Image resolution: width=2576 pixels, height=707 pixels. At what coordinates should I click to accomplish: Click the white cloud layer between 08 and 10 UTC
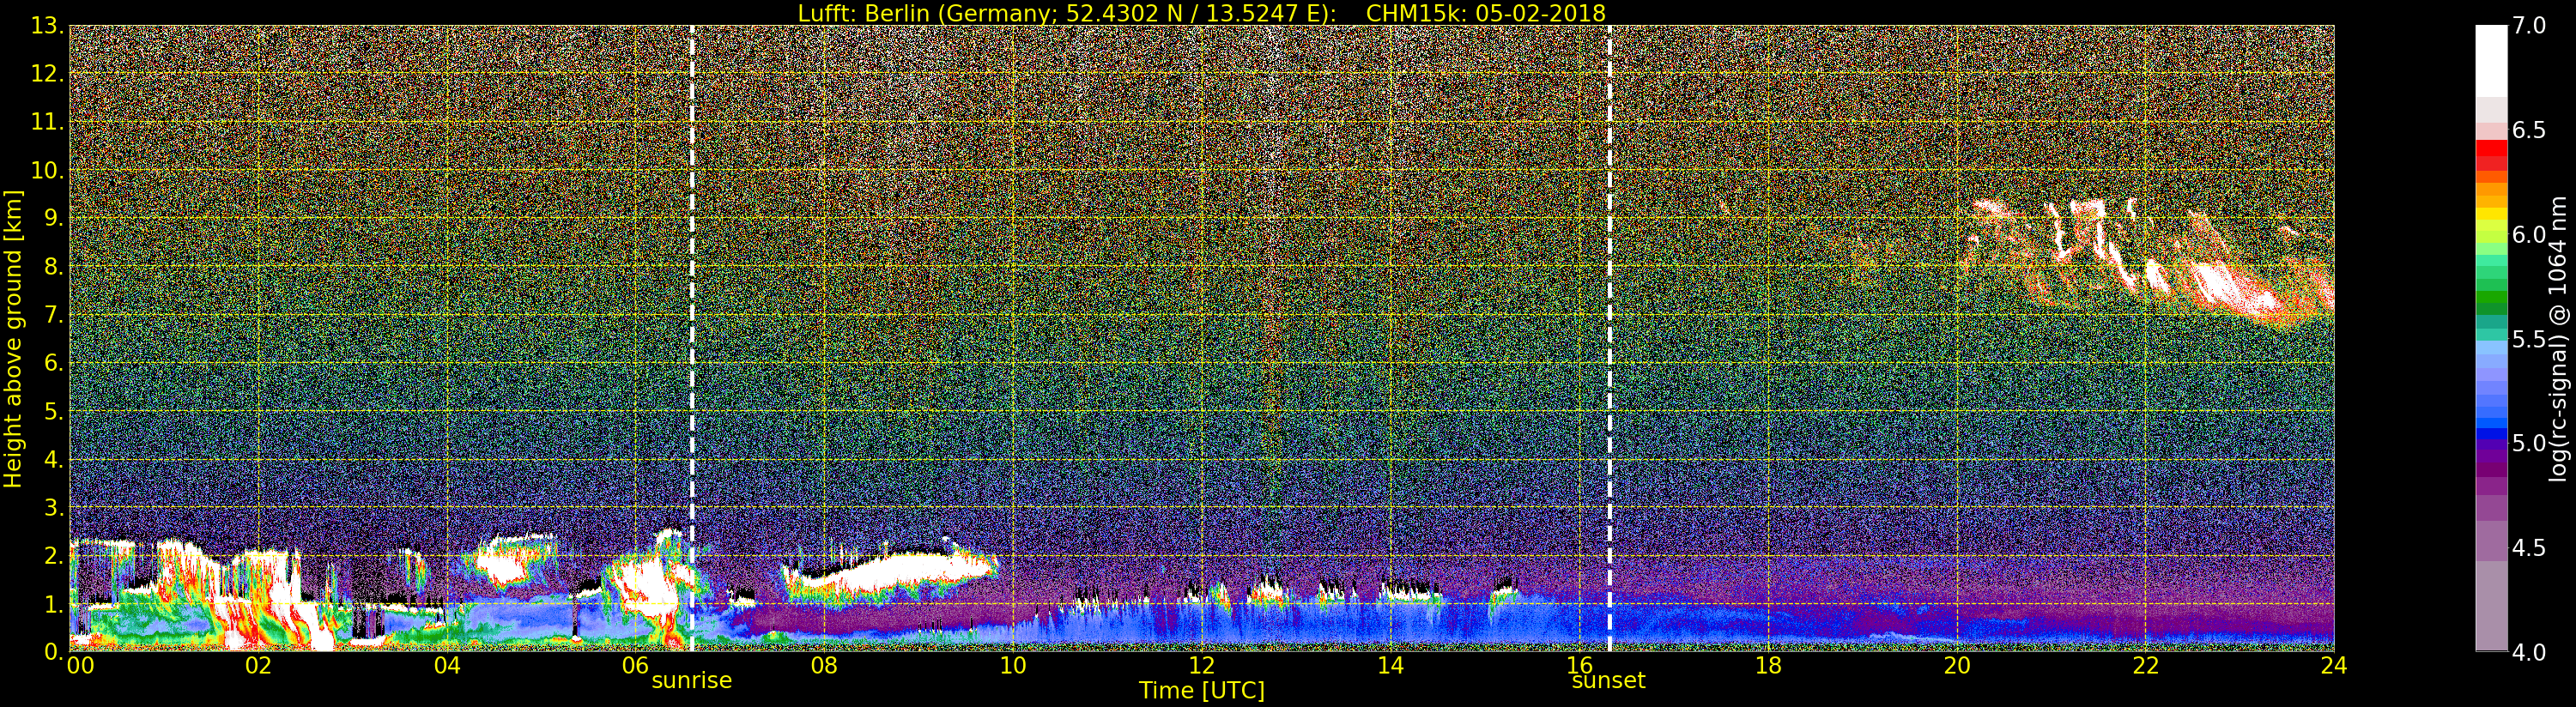click(890, 573)
